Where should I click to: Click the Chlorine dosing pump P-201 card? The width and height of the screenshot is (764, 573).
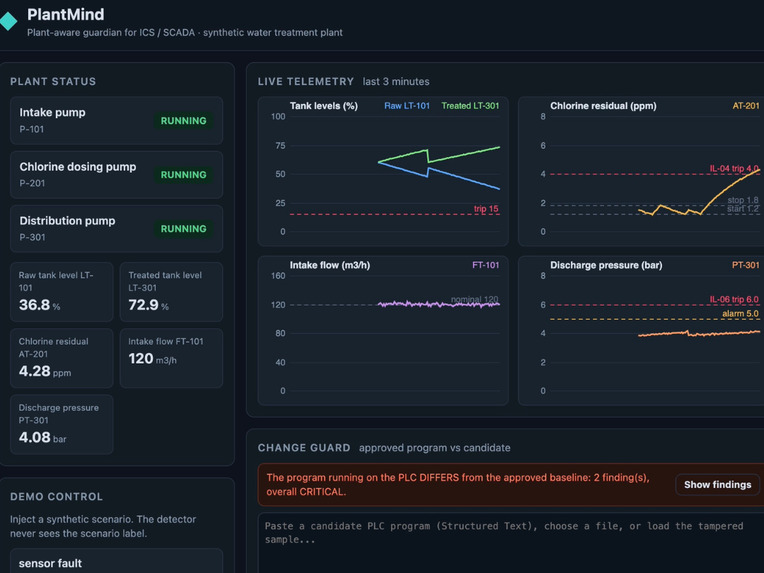(116, 174)
